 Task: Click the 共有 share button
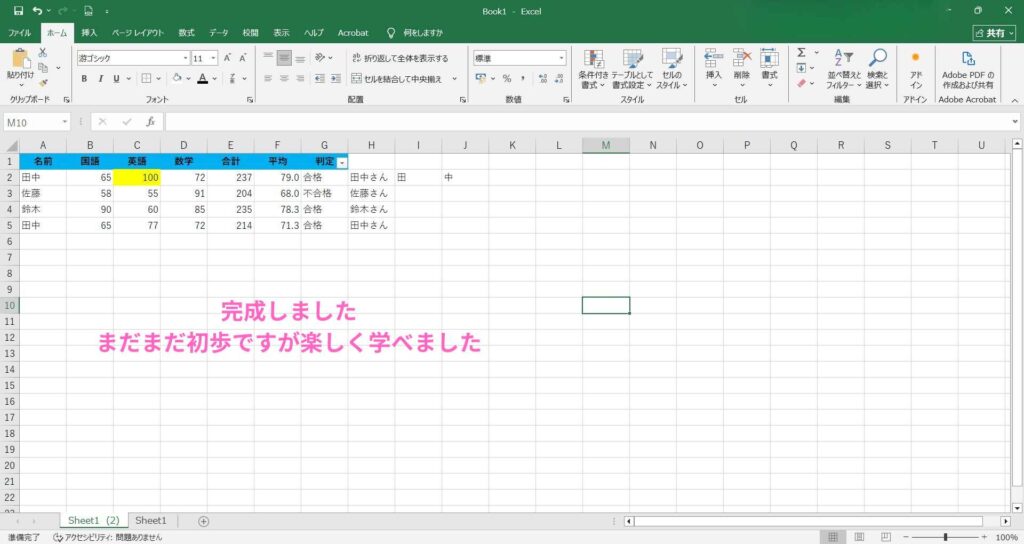(x=995, y=33)
